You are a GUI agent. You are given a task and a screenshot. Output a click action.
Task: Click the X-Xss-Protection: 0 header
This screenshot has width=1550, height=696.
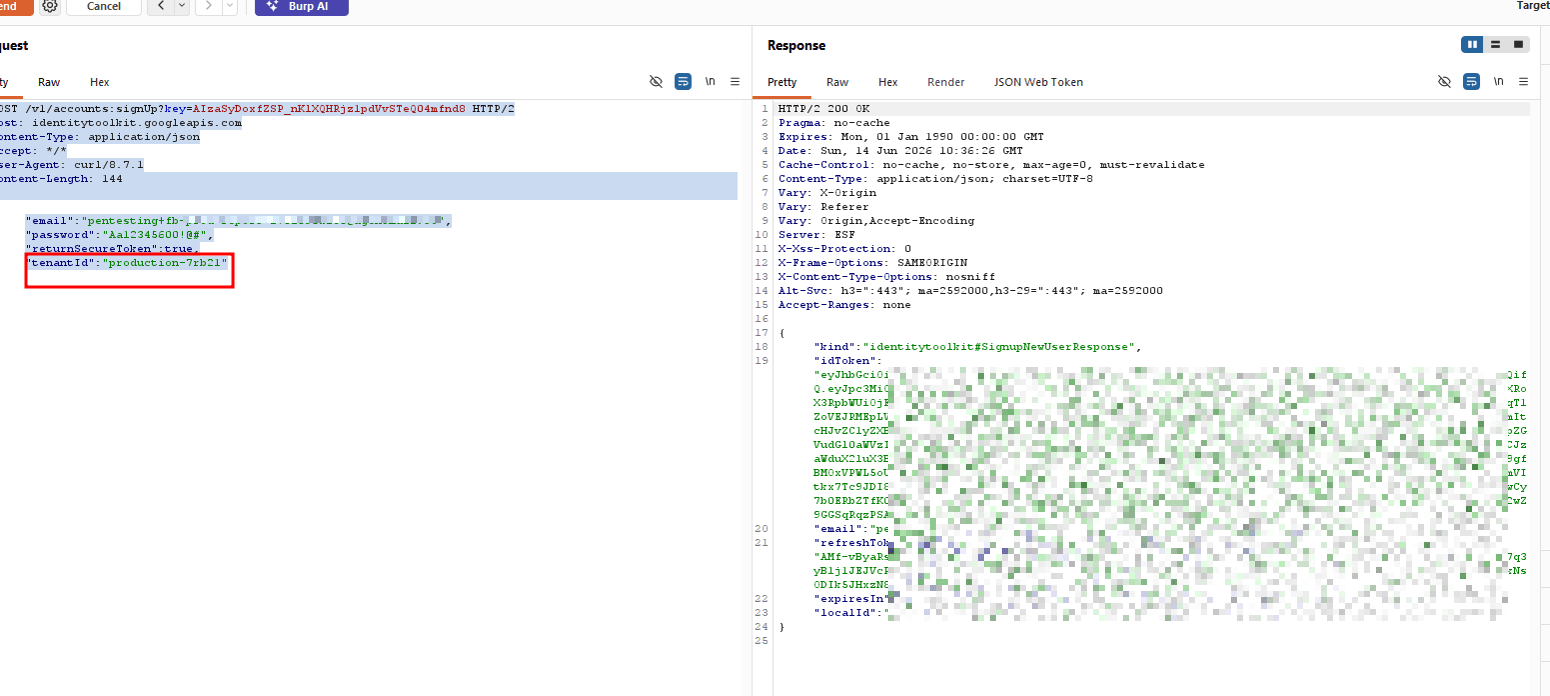pos(844,248)
